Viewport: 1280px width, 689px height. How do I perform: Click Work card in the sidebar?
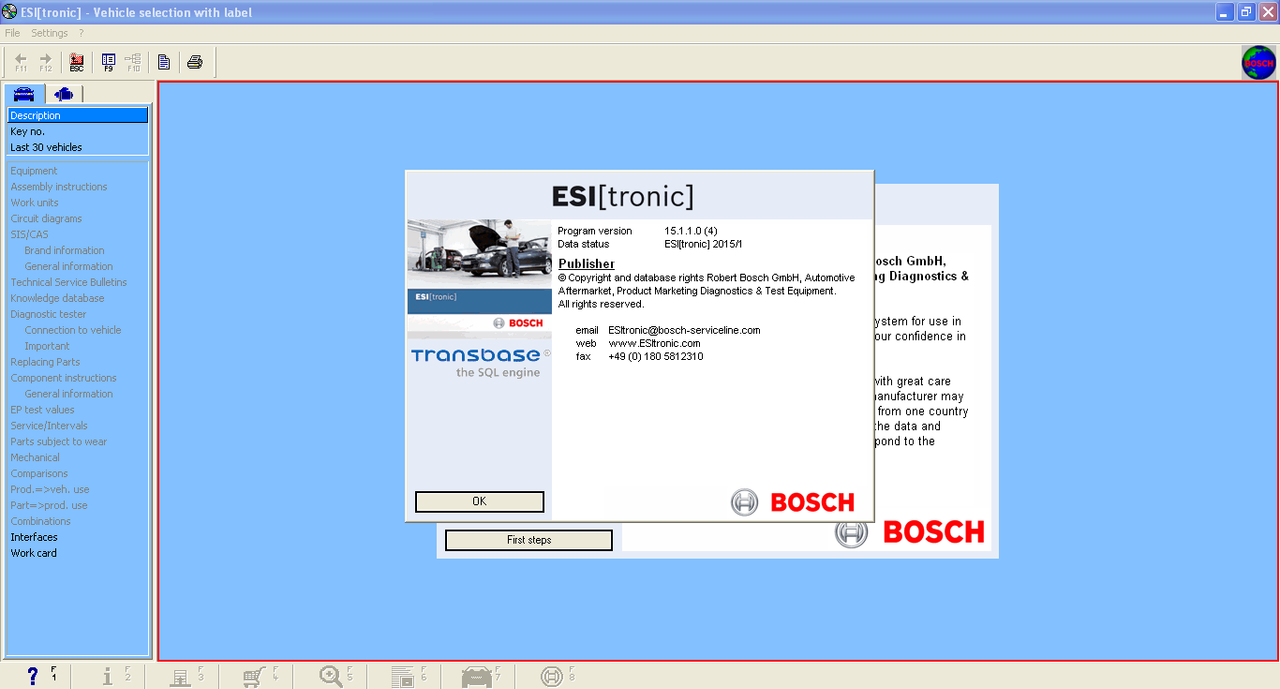click(33, 553)
